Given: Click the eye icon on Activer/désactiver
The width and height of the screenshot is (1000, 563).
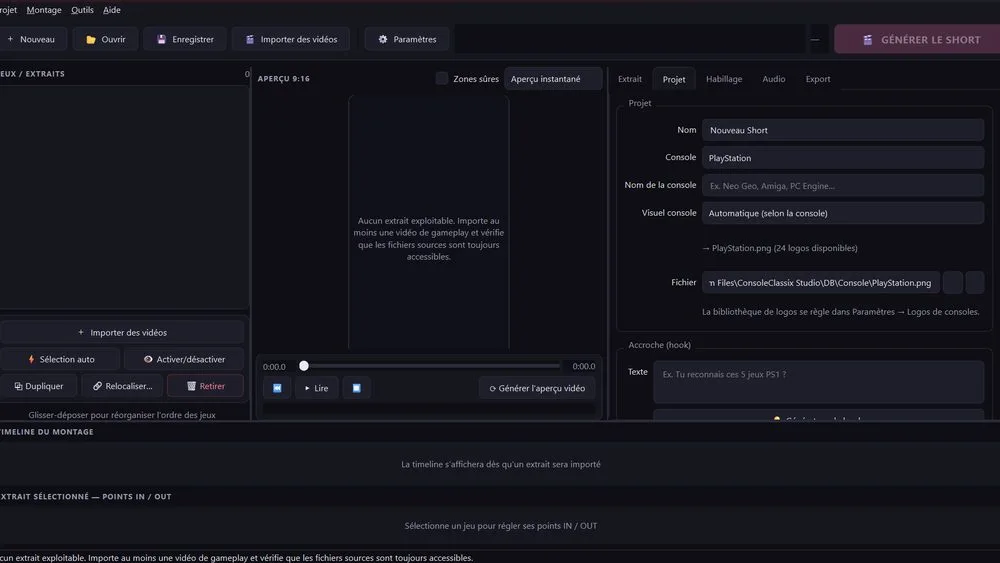Looking at the screenshot, I should click(148, 359).
